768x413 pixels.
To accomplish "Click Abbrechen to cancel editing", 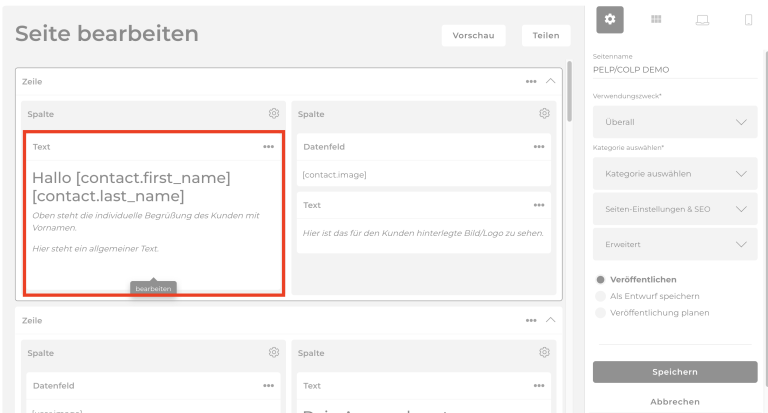I will coord(675,401).
